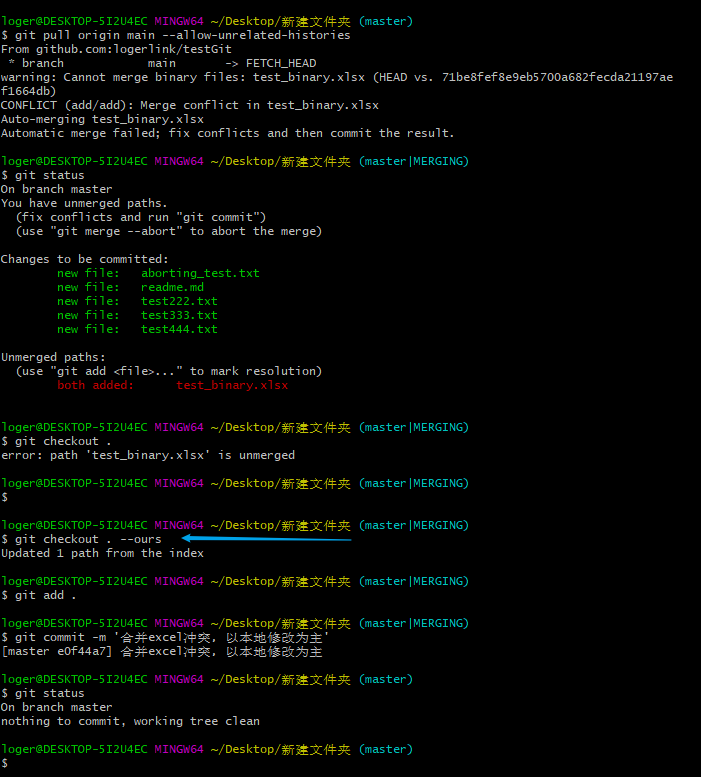The width and height of the screenshot is (701, 777).
Task: Click the '[master e0f44a7]' commit result line
Action: pyautogui.click(x=162, y=651)
